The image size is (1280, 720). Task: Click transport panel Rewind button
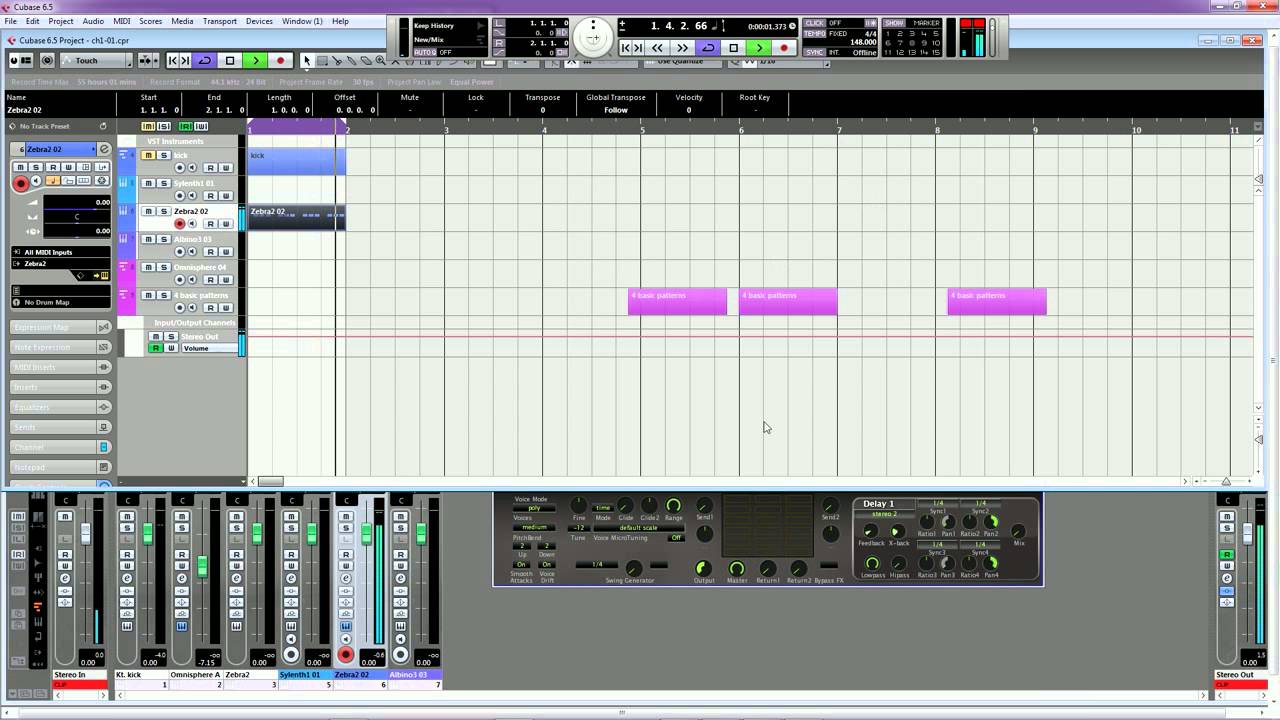pyautogui.click(x=657, y=47)
